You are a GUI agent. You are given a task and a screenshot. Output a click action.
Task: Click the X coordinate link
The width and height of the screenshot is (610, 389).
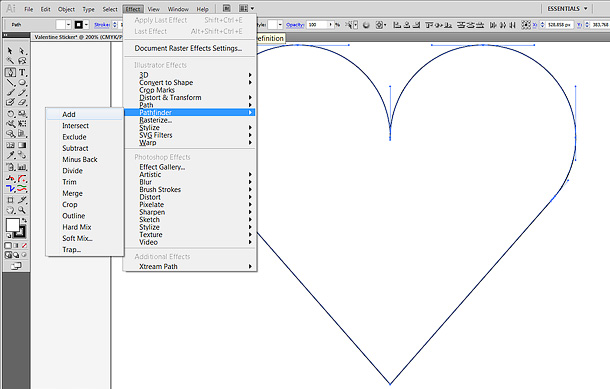[x=535, y=25]
